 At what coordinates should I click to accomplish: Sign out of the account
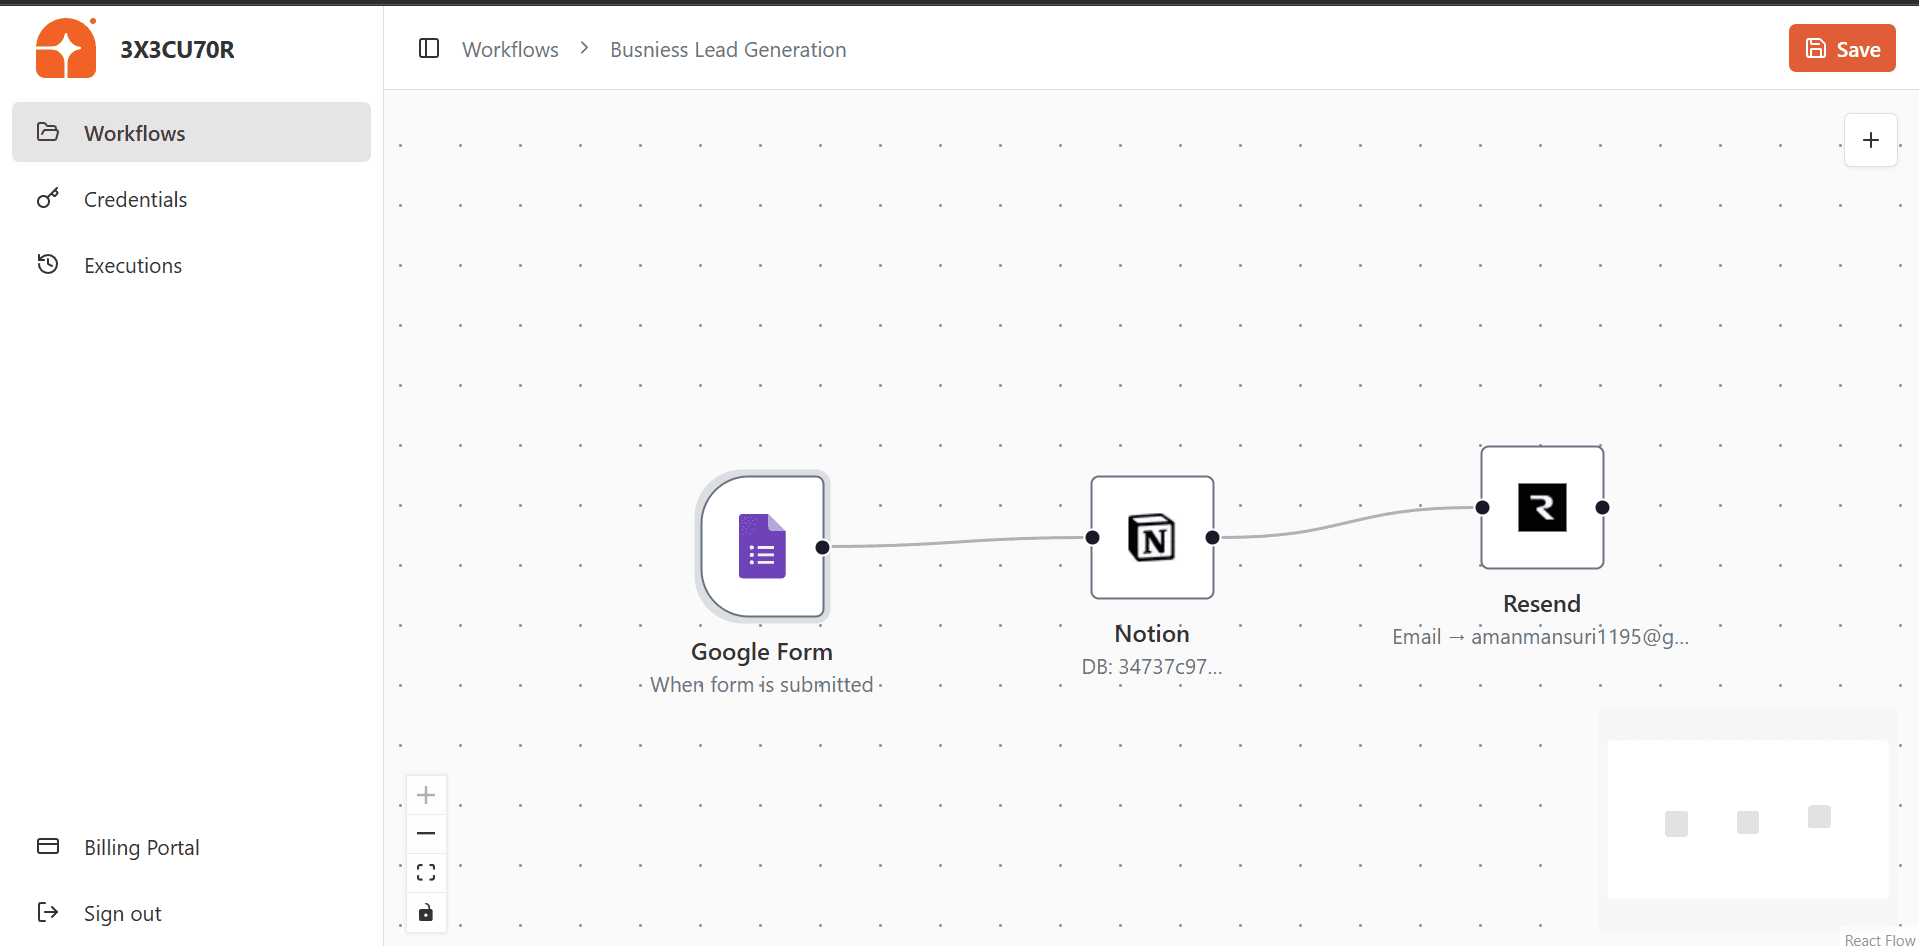pos(191,912)
